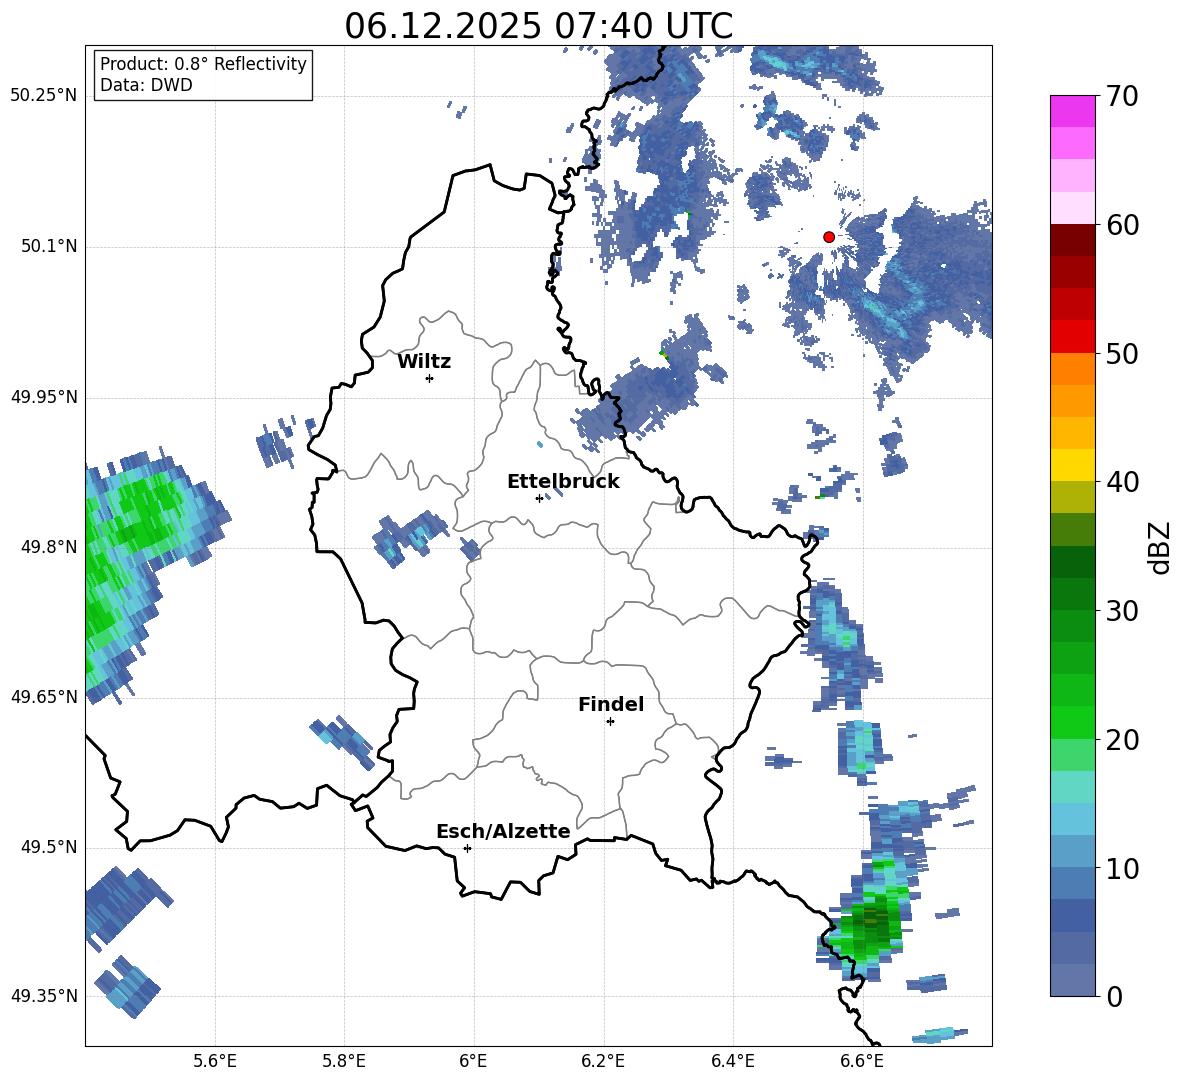This screenshot has height=1081, width=1184.
Task: Click the 49.35°N latitude label
Action: pos(44,996)
